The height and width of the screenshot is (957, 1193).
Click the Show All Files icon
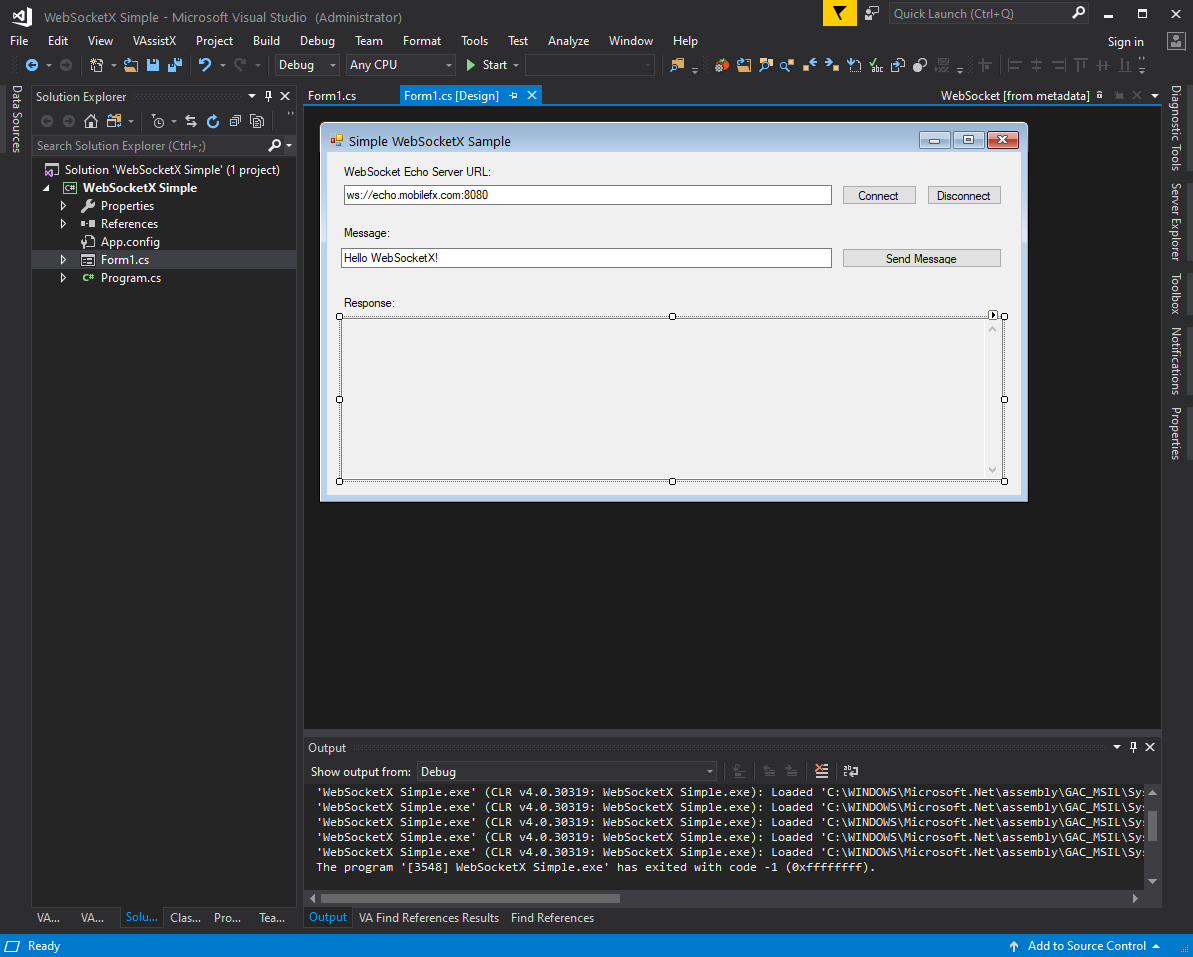257,121
